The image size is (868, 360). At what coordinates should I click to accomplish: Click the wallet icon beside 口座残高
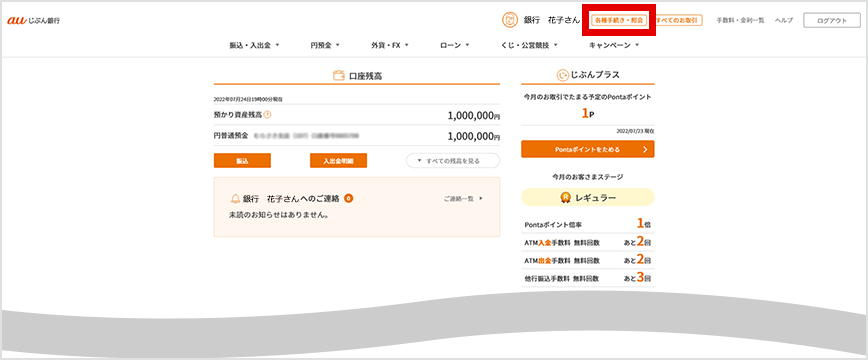point(339,76)
